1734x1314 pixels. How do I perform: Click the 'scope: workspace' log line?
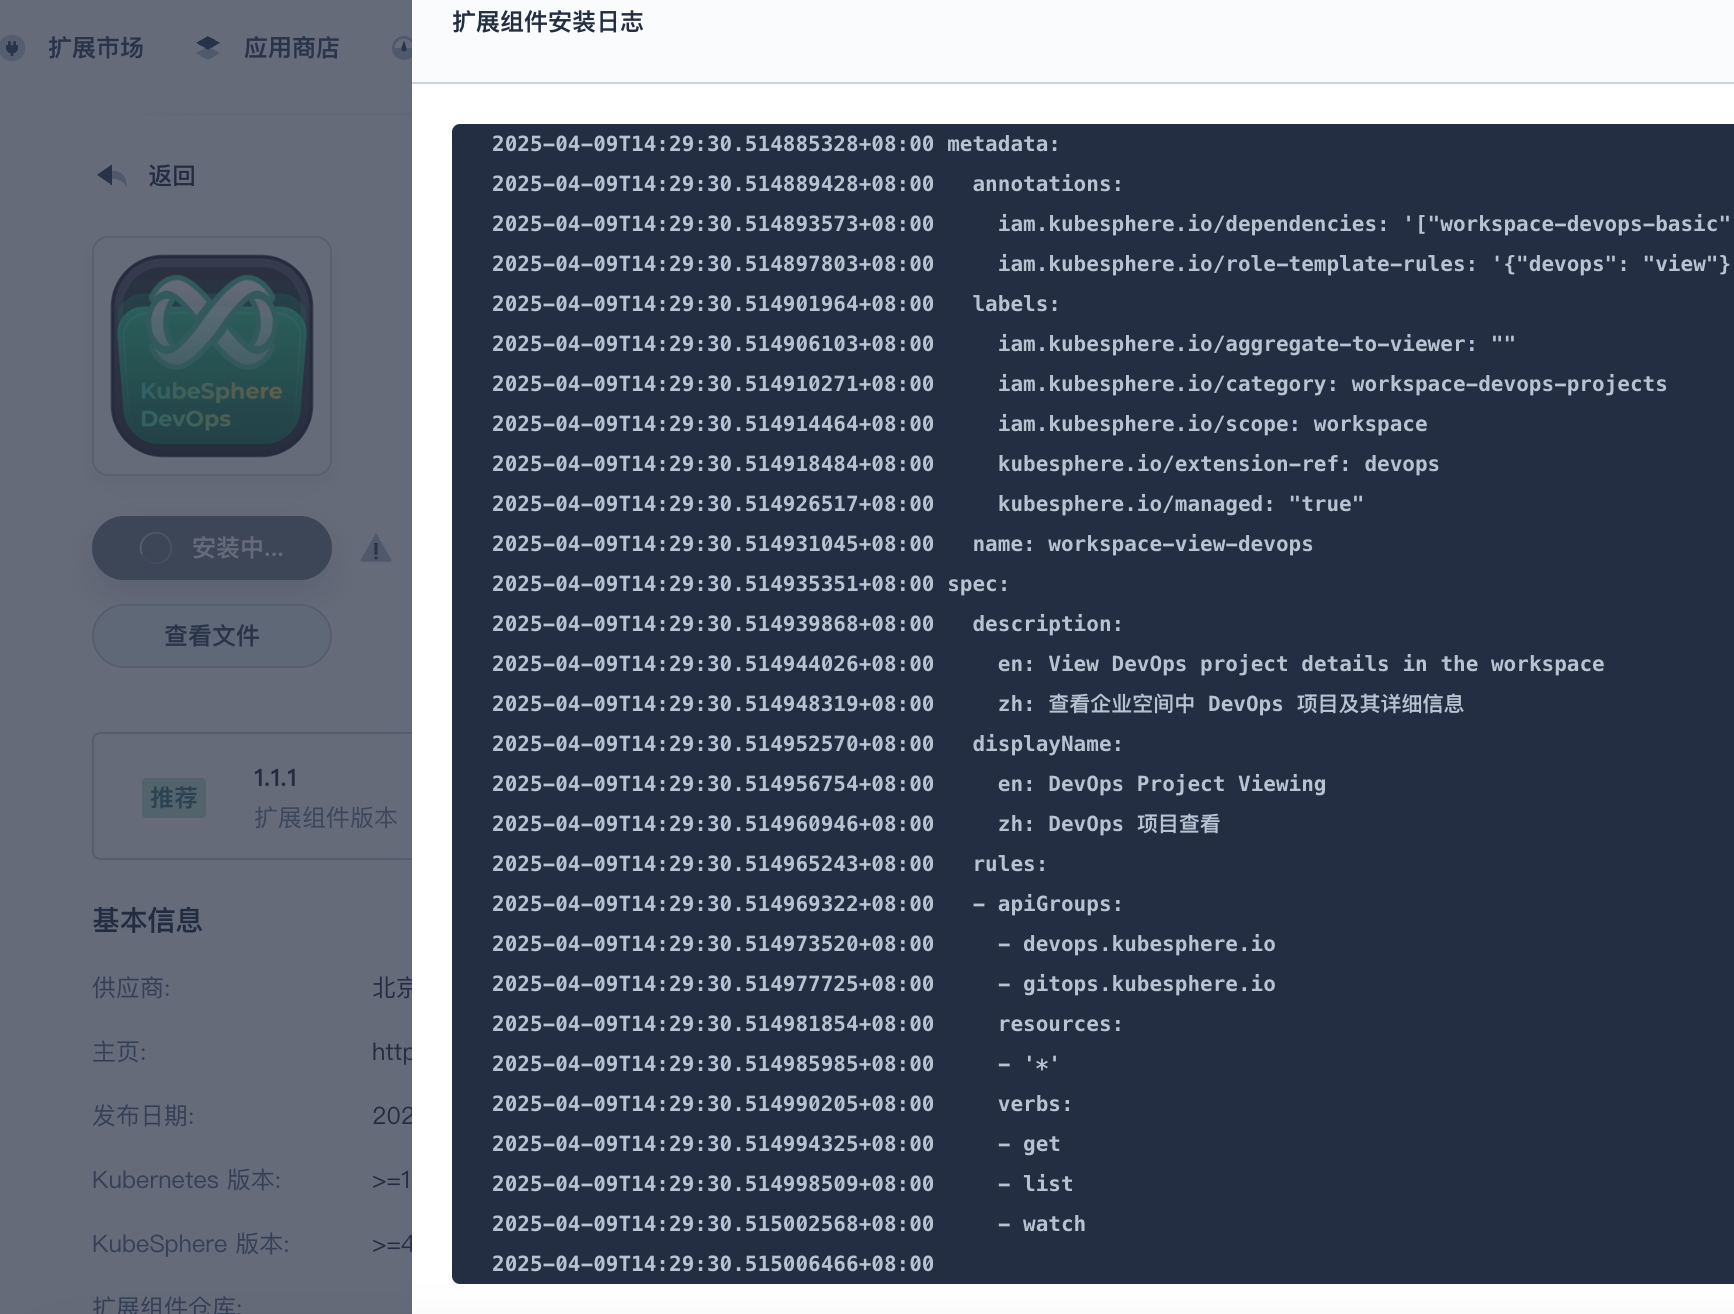(x=960, y=424)
